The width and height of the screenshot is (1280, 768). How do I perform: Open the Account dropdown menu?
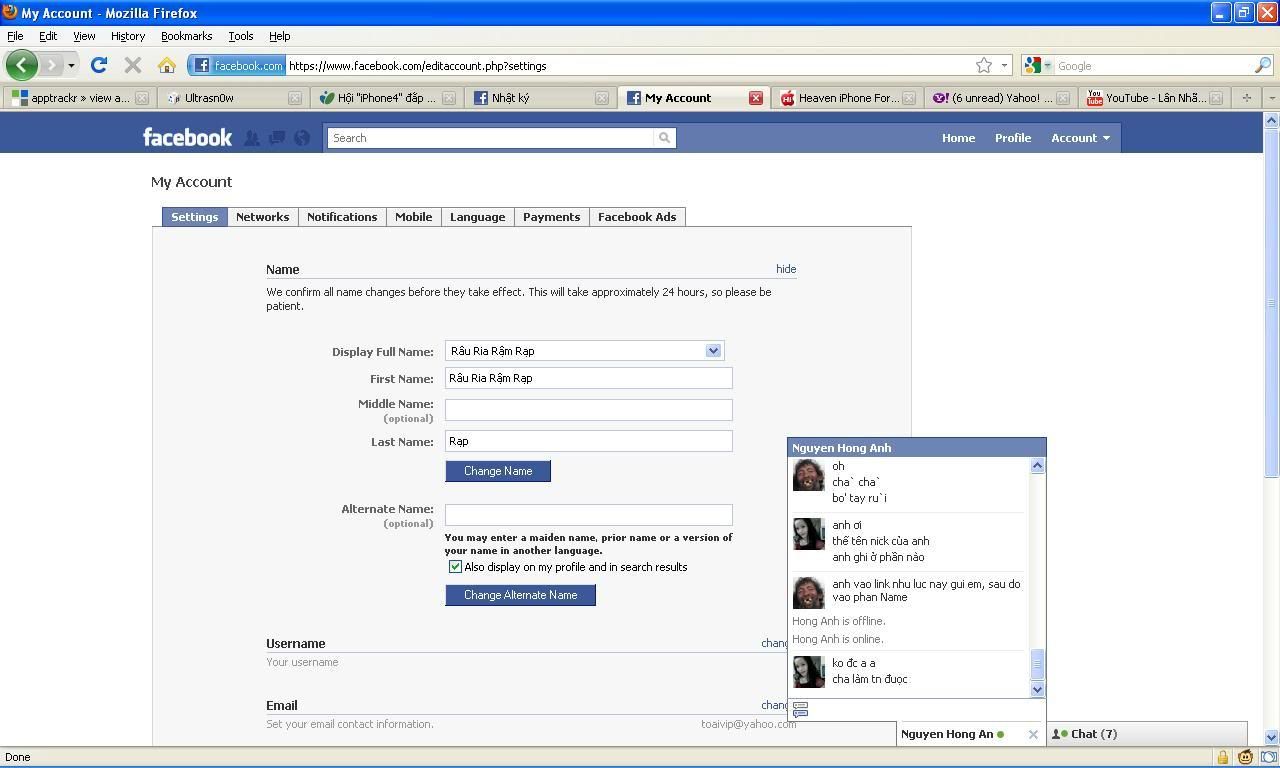pos(1080,138)
